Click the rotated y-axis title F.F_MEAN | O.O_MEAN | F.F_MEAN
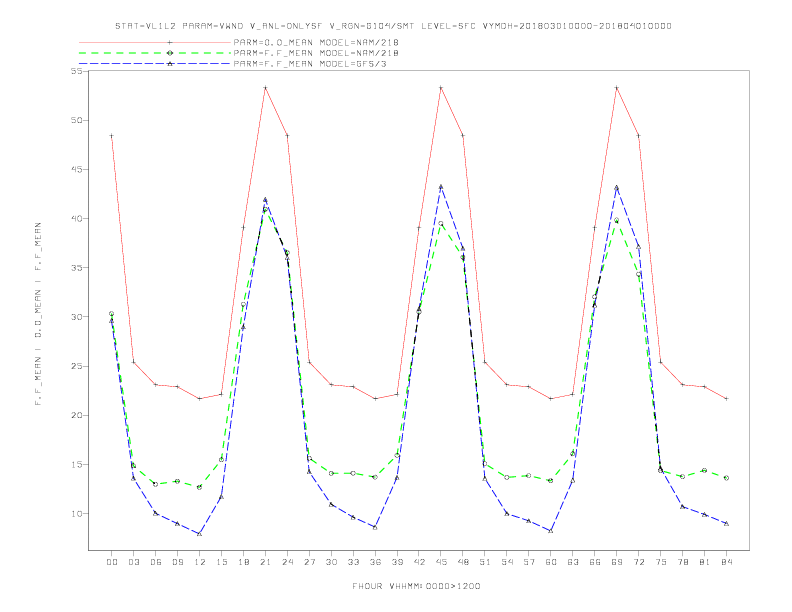The height and width of the screenshot is (612, 792). (x=38, y=314)
